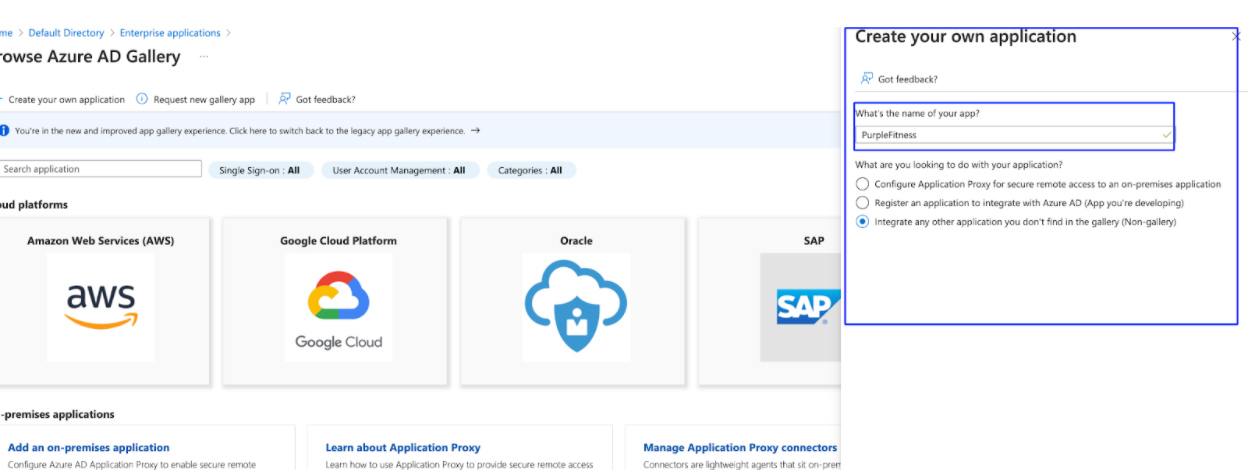The width and height of the screenshot is (1248, 470).
Task: Click the blue info icon in banner
Action: click(x=5, y=130)
